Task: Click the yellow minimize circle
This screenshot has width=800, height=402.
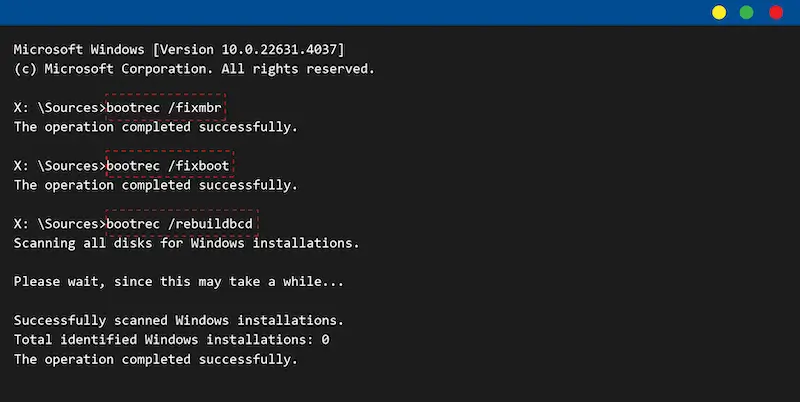Action: pyautogui.click(x=719, y=13)
